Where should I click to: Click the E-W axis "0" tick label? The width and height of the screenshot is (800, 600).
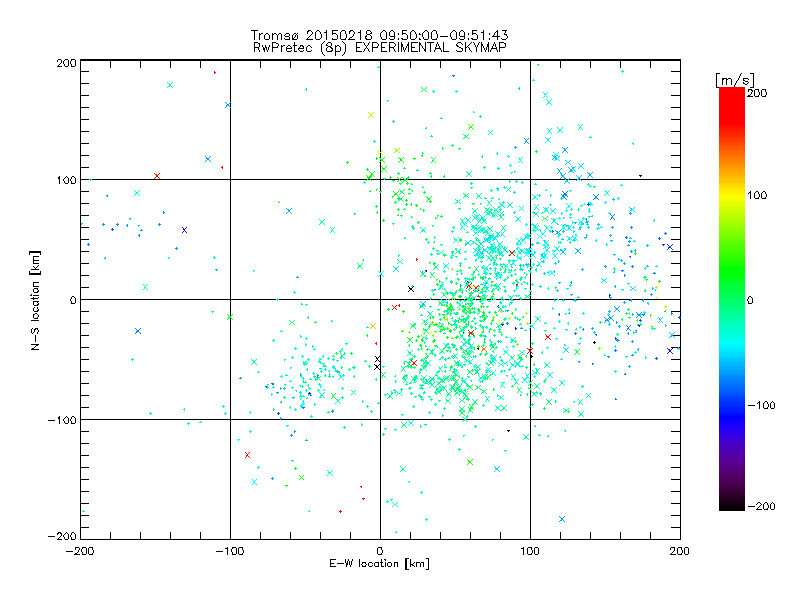380,551
